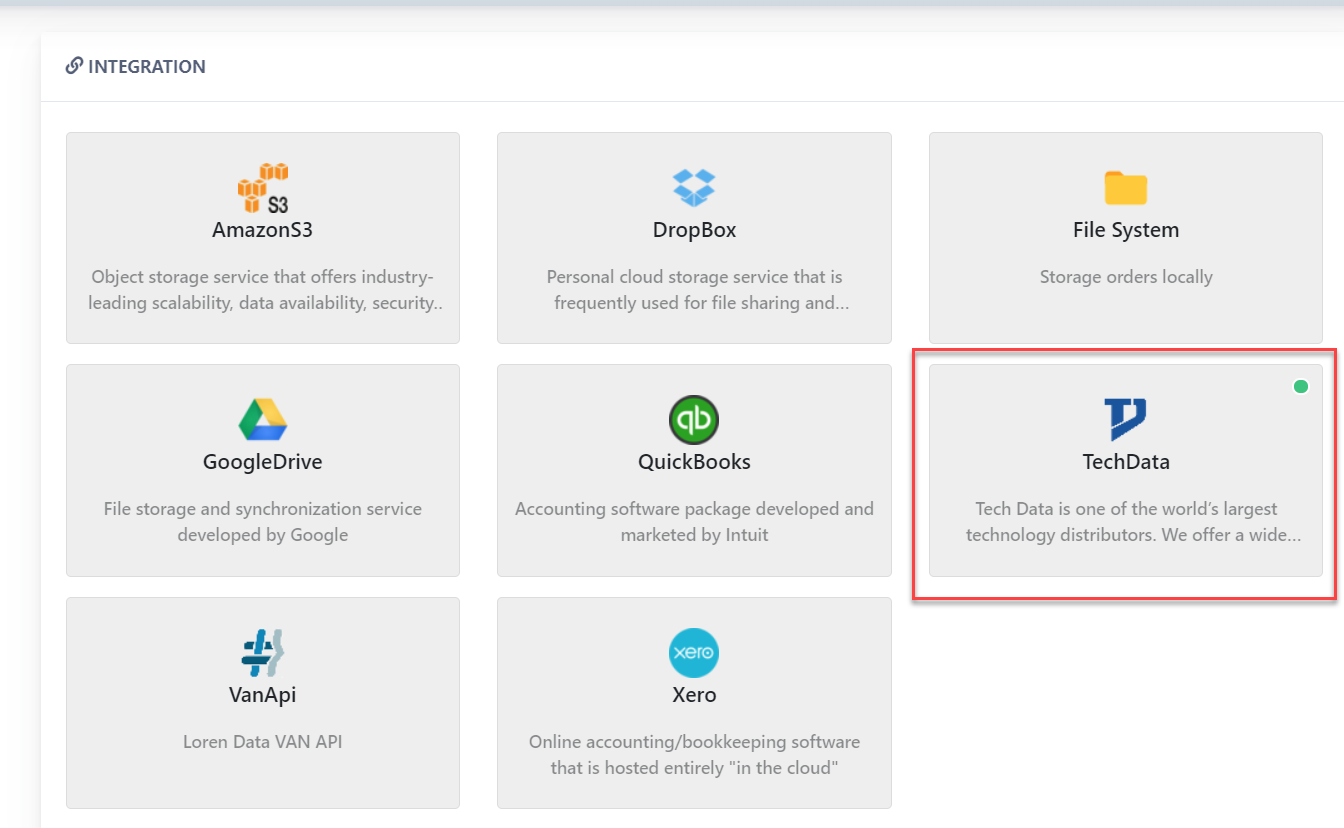Click the 'Accounting software package developed' description
1344x828 pixels.
[694, 522]
